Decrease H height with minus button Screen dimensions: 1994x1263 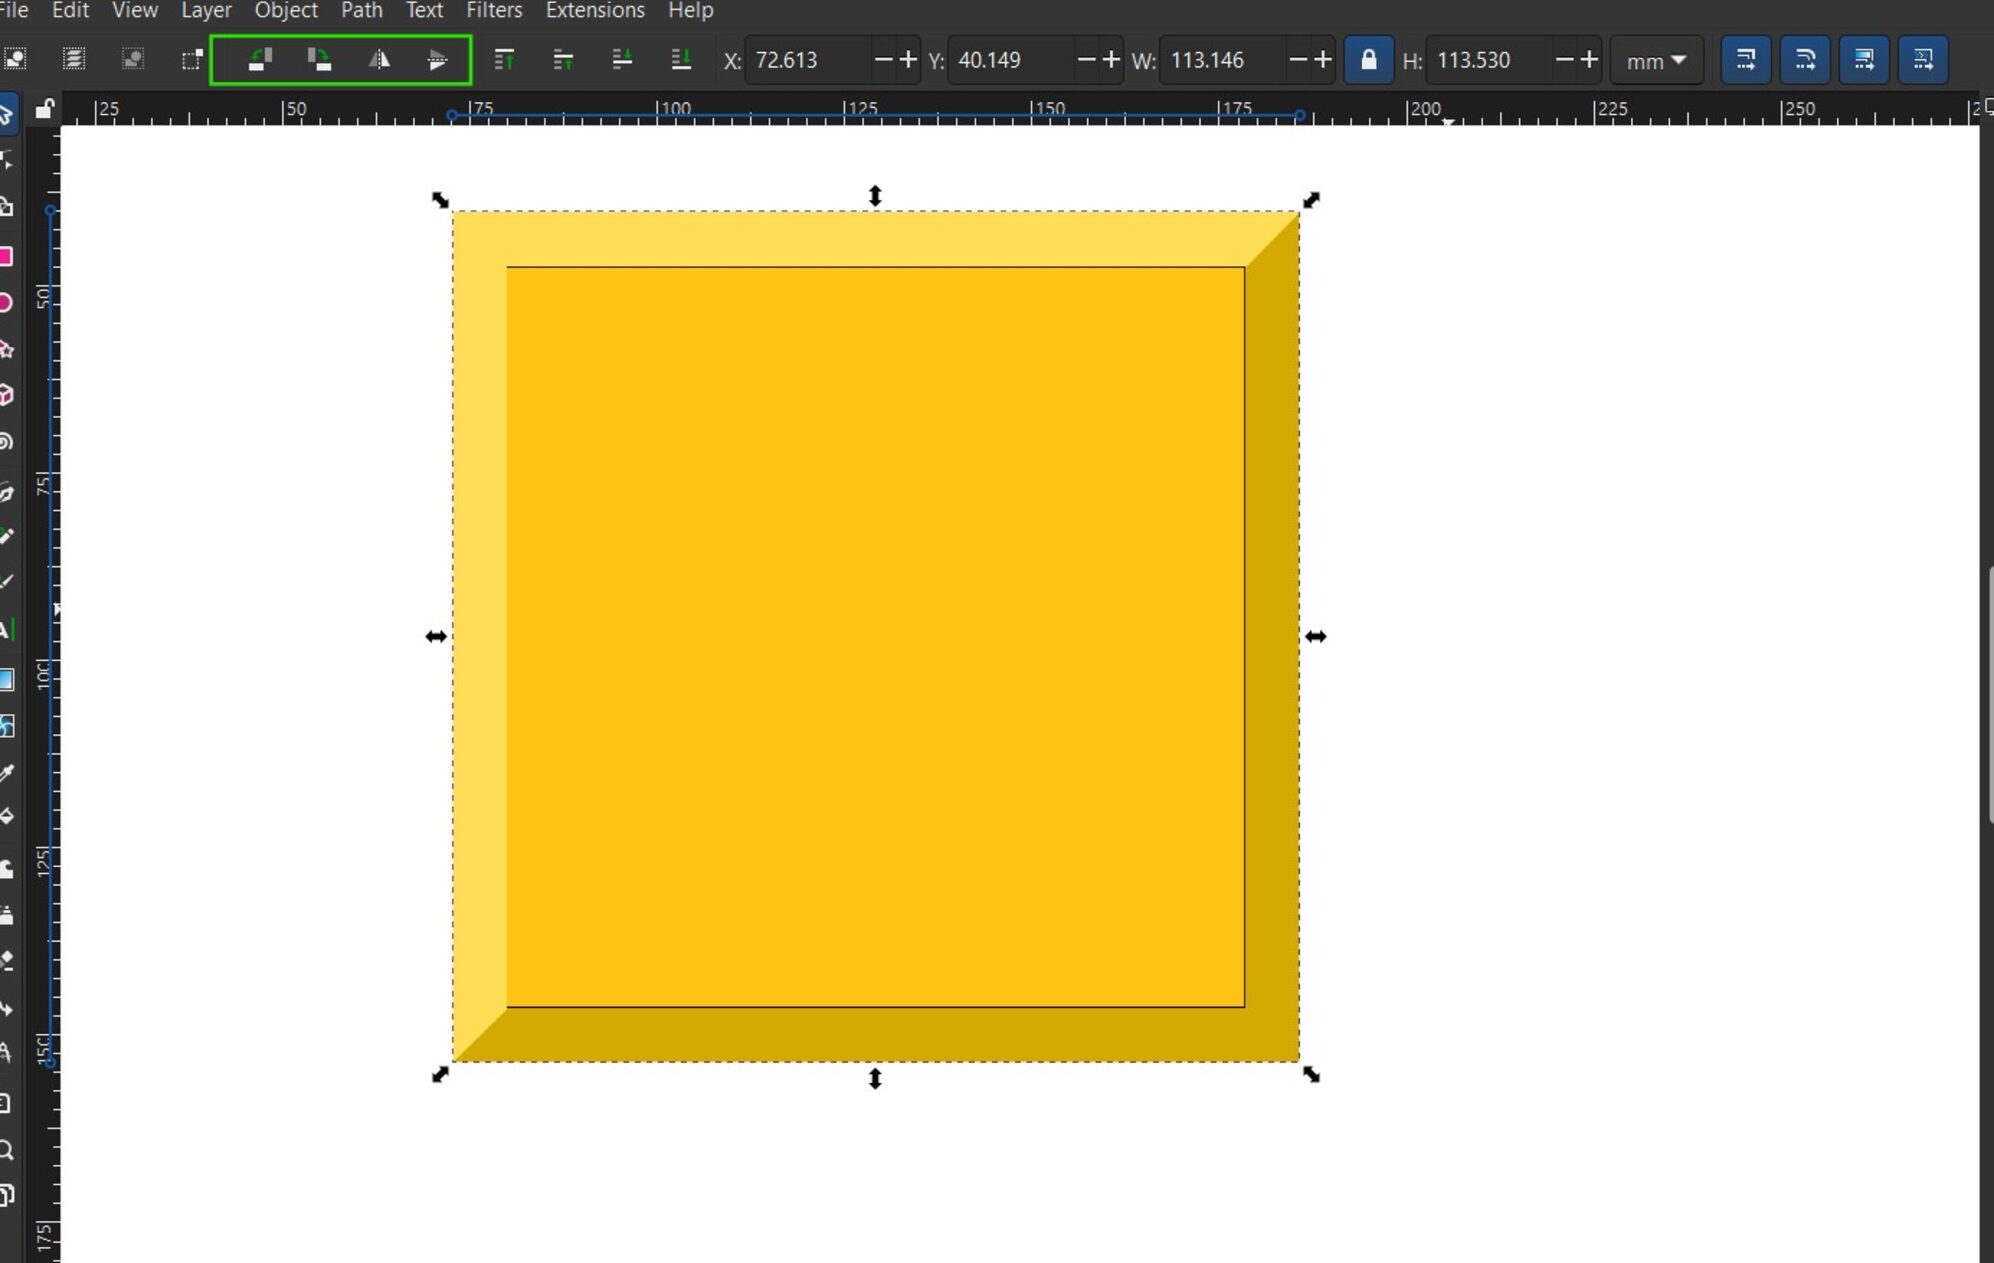click(x=1565, y=60)
